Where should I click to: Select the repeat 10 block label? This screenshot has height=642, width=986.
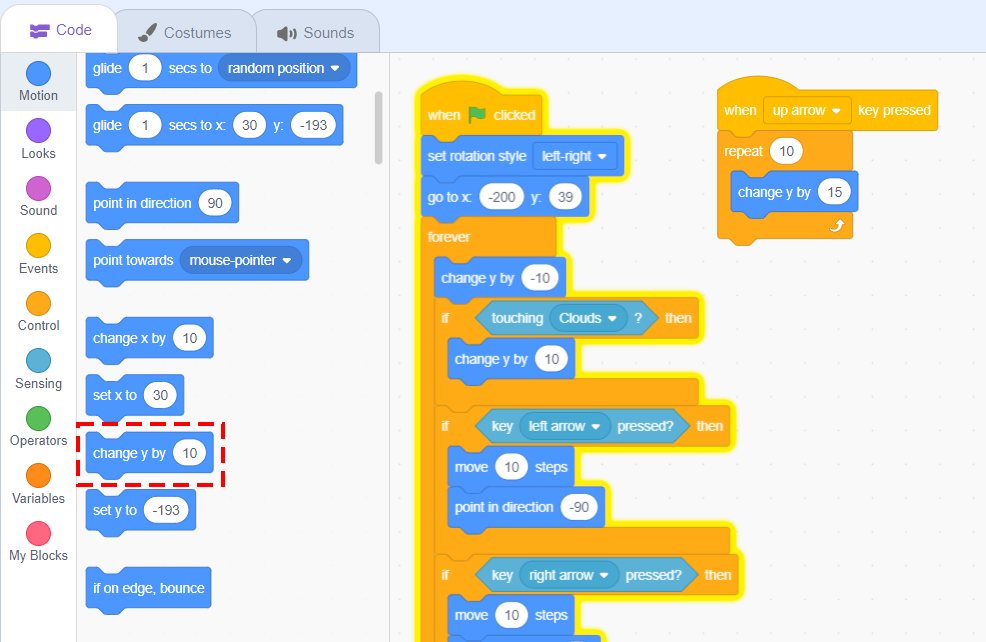[x=743, y=152]
